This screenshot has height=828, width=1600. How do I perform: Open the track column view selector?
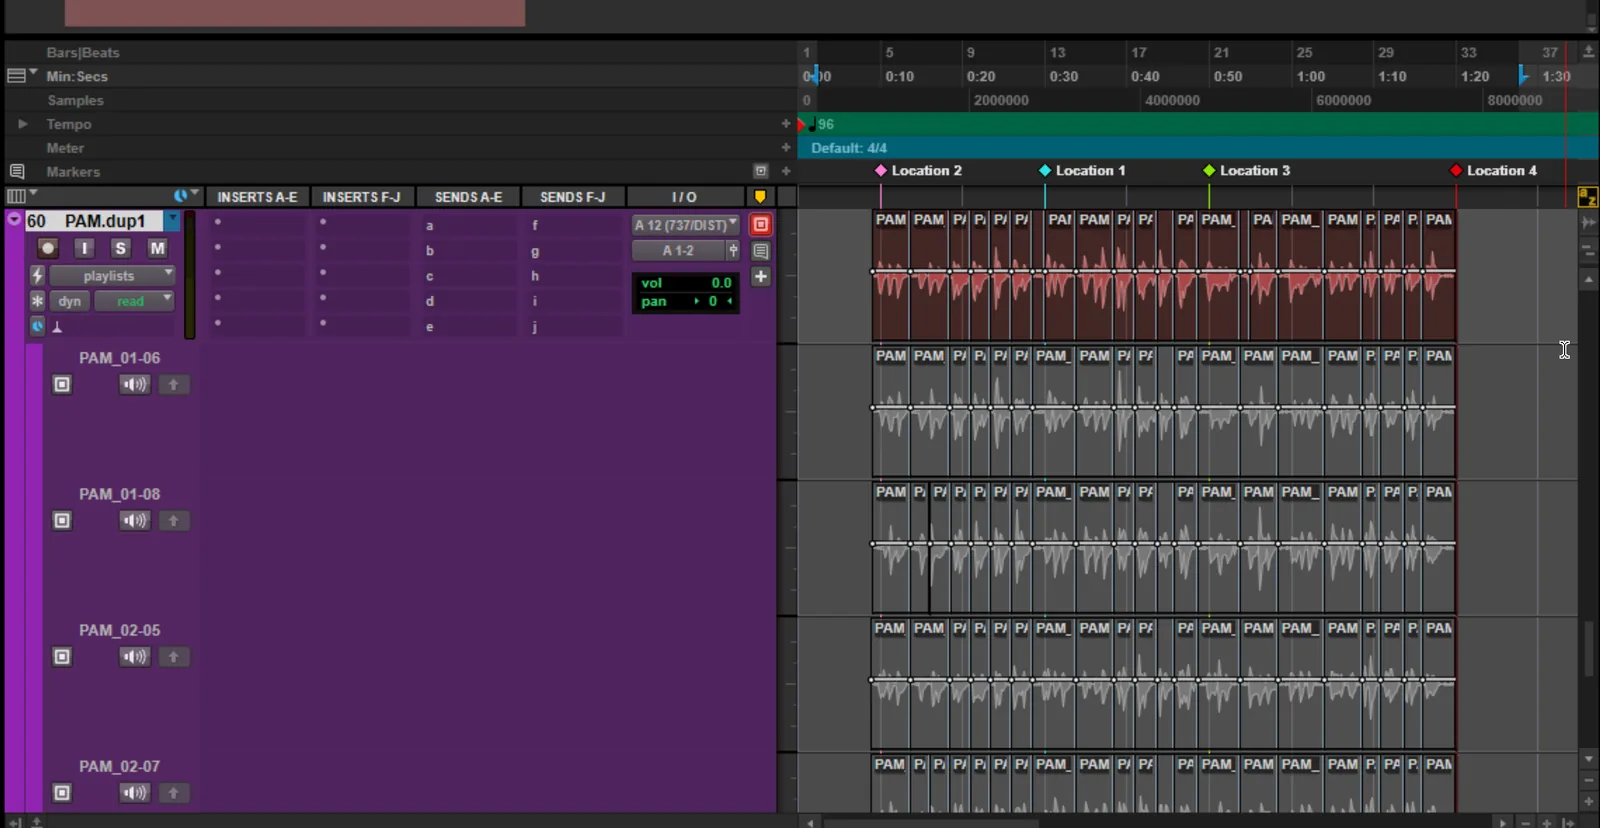20,196
